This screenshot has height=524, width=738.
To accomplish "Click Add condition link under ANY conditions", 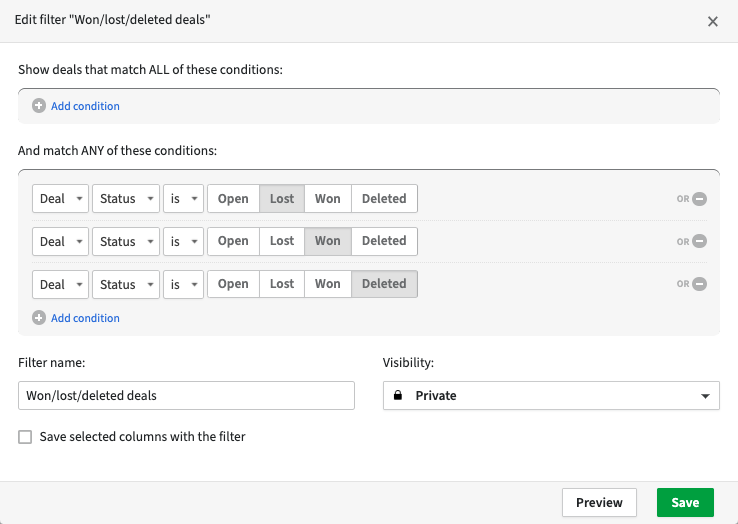I will coord(85,318).
